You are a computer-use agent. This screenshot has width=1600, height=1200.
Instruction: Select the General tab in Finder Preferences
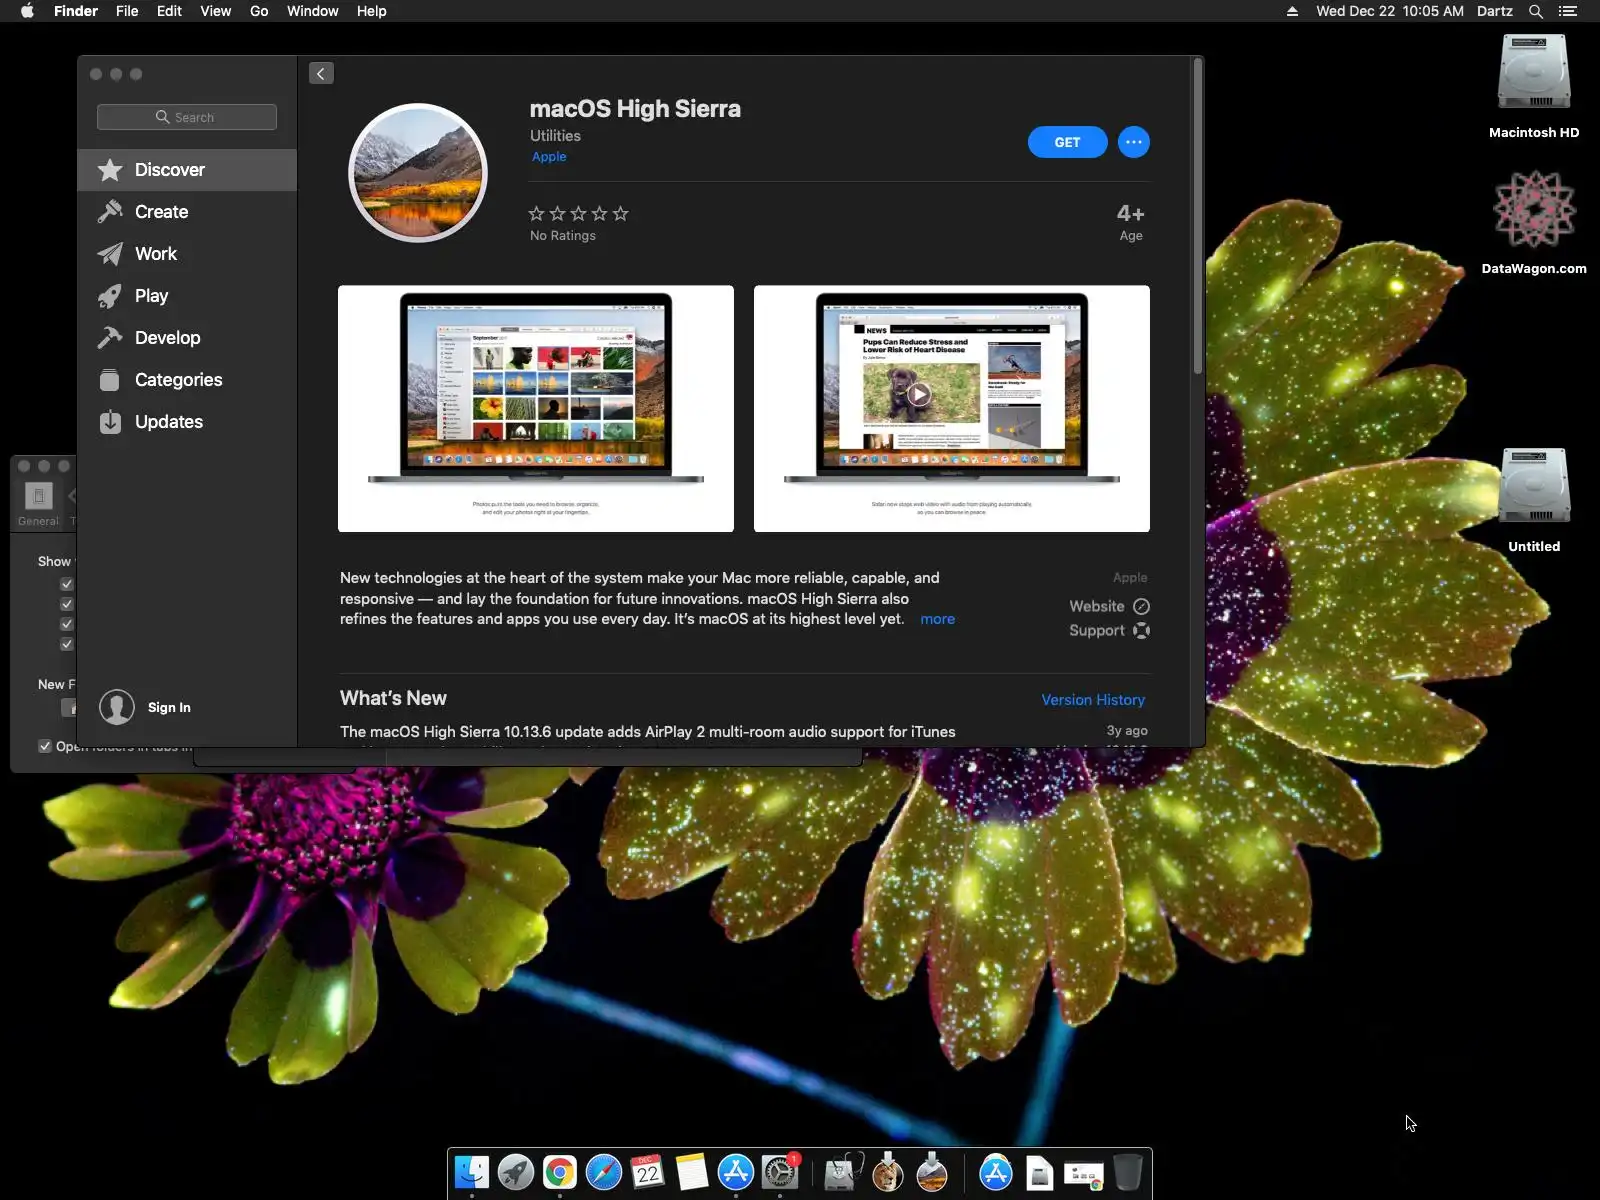click(x=38, y=504)
